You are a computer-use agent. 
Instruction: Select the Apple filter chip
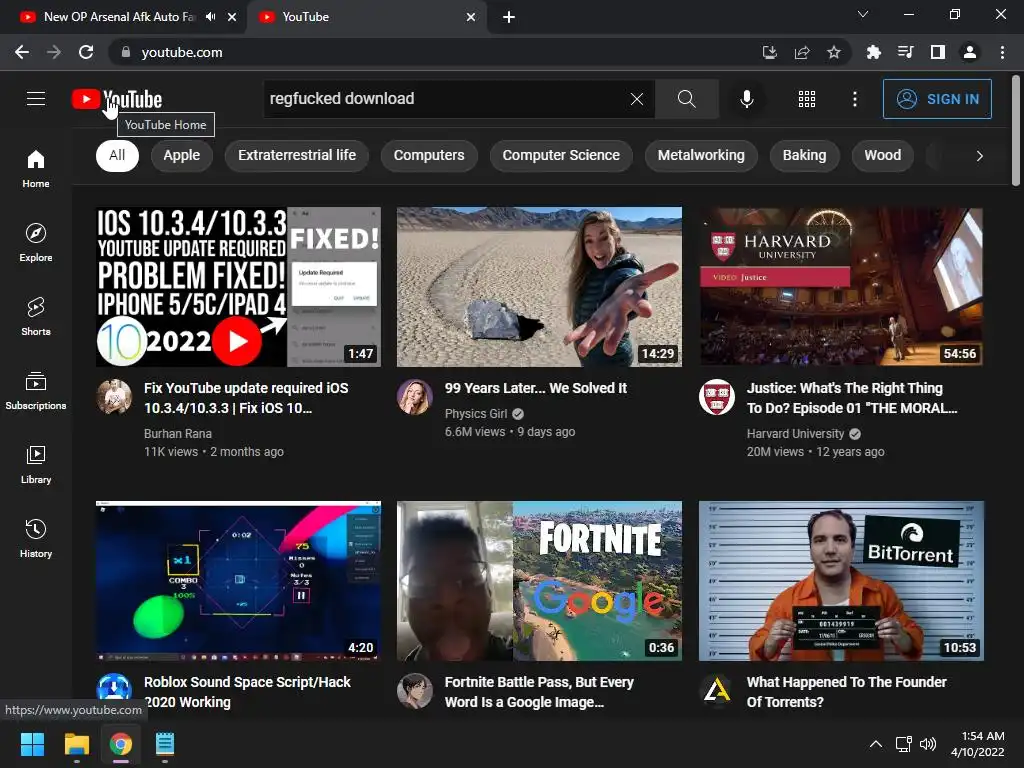pos(182,155)
